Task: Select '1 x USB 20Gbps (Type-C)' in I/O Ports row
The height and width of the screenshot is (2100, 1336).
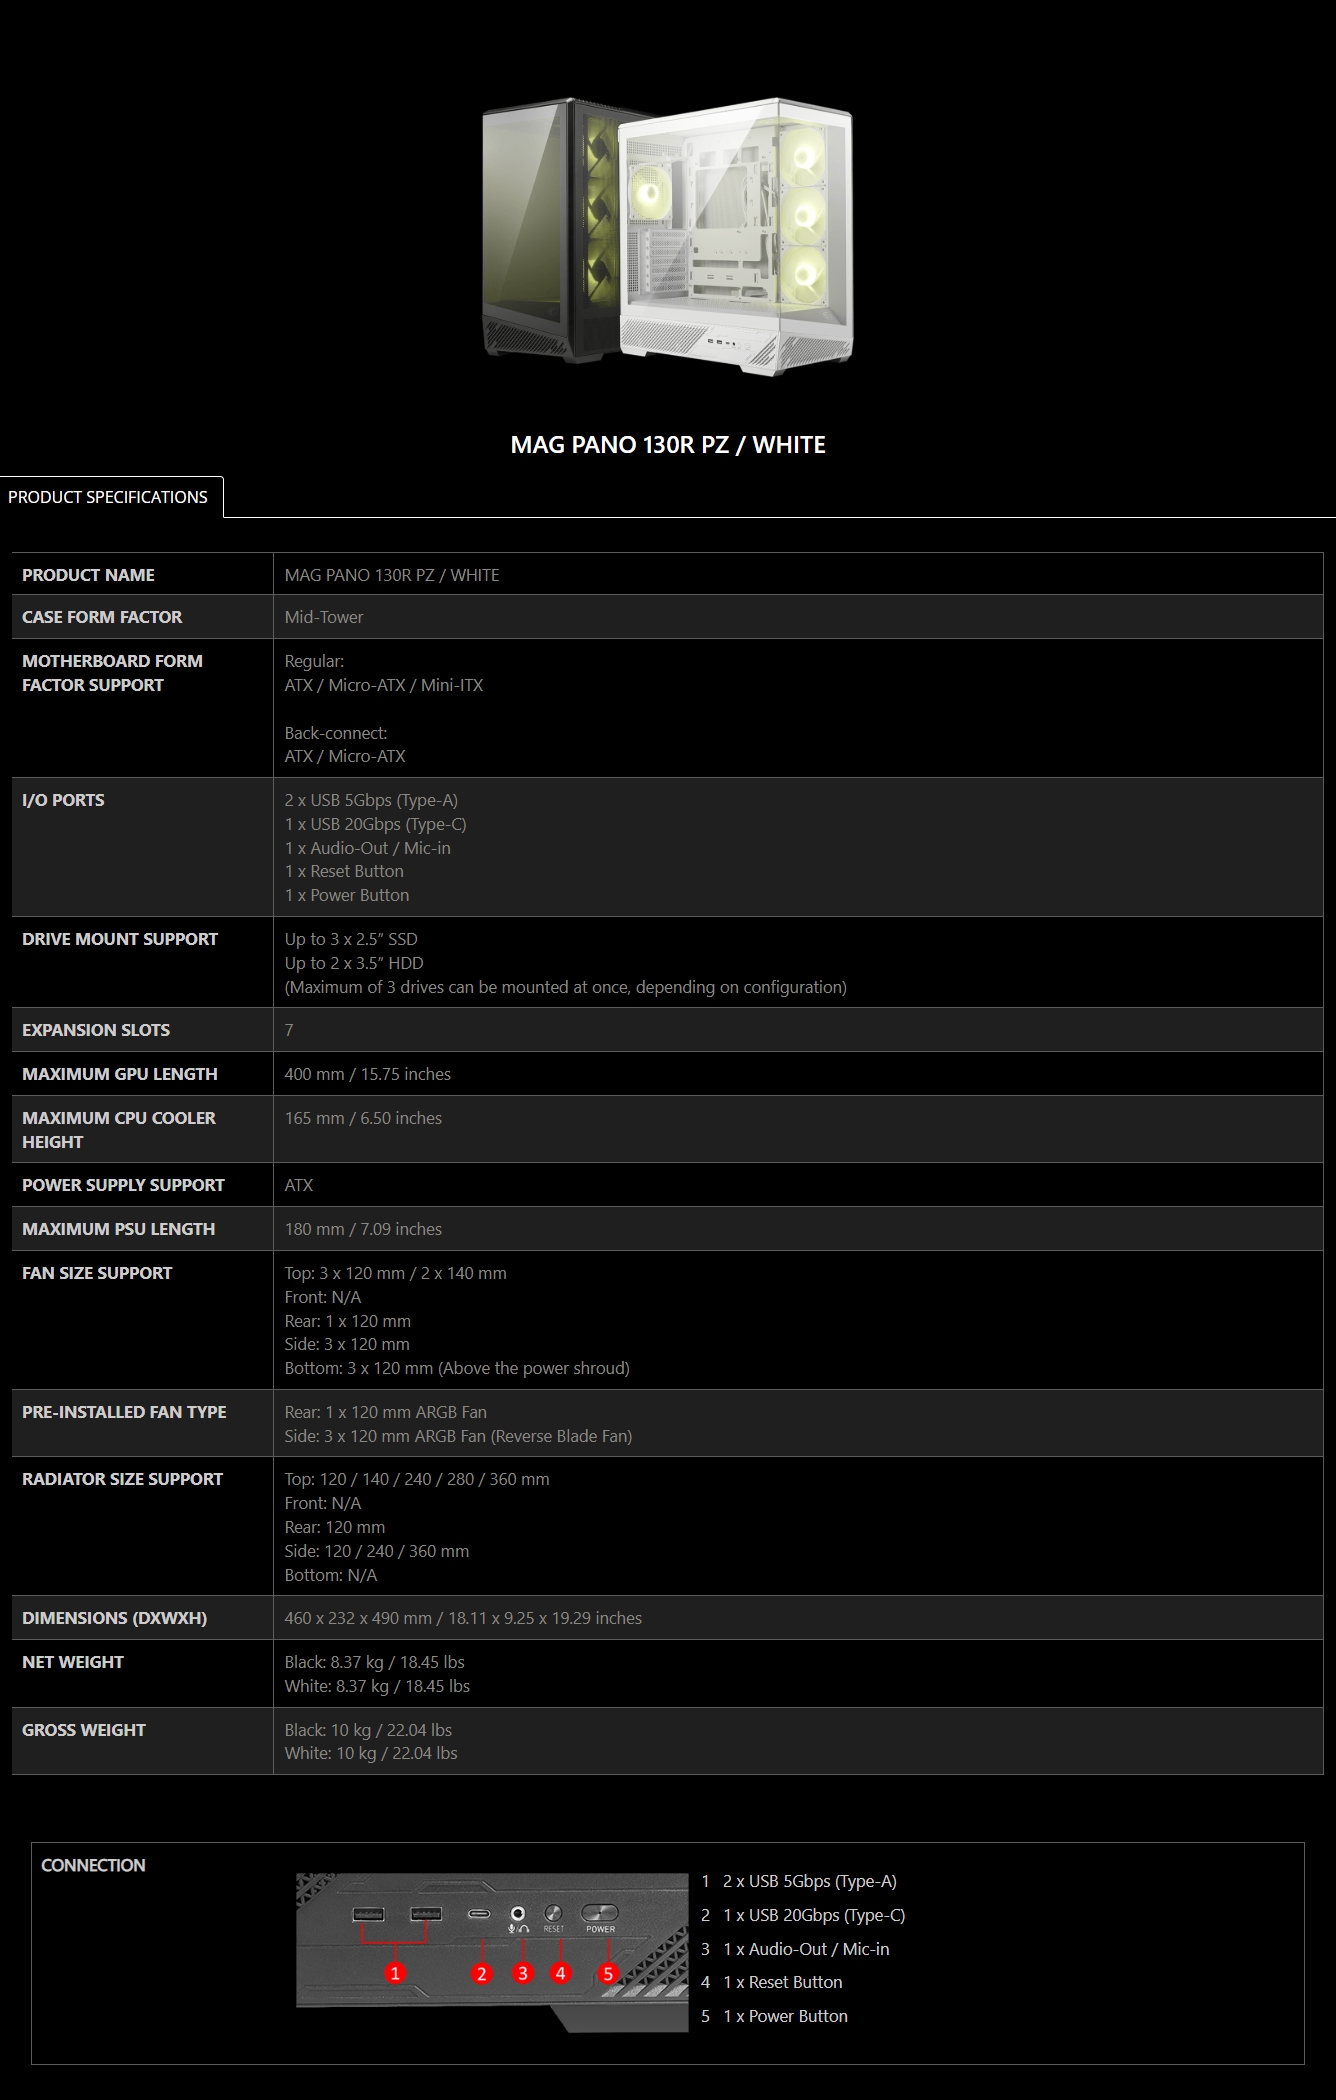Action: 376,824
